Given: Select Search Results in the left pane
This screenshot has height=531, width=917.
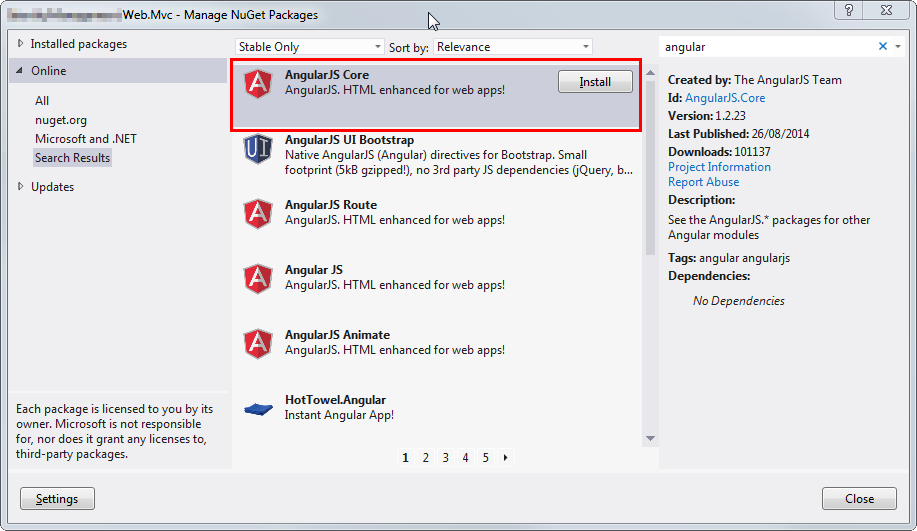Looking at the screenshot, I should coord(73,157).
